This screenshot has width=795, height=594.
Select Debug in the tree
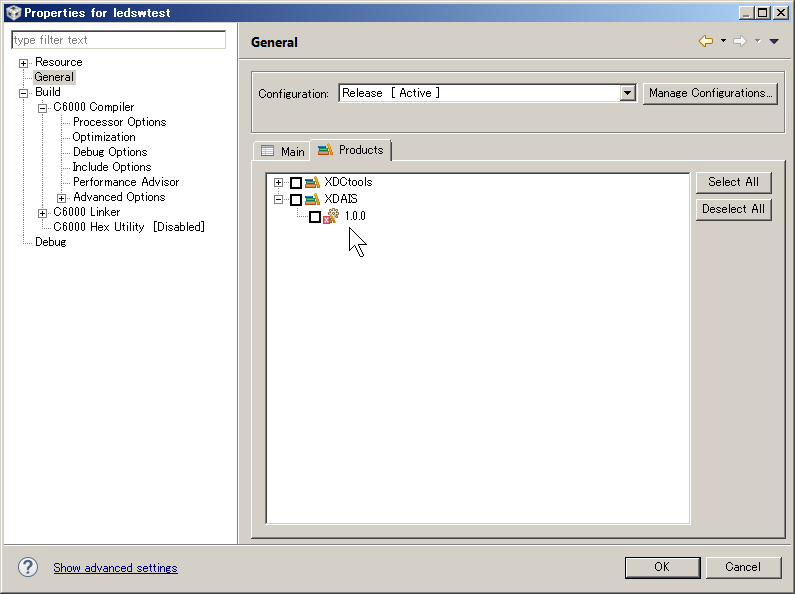coord(51,242)
